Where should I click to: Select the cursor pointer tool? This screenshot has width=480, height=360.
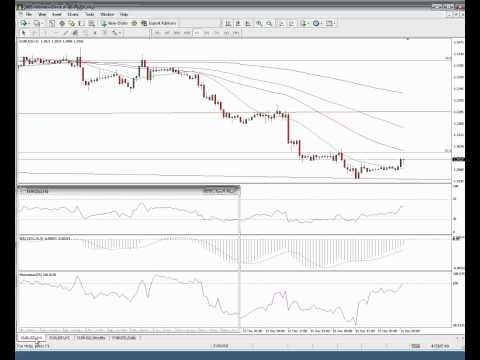[23, 33]
